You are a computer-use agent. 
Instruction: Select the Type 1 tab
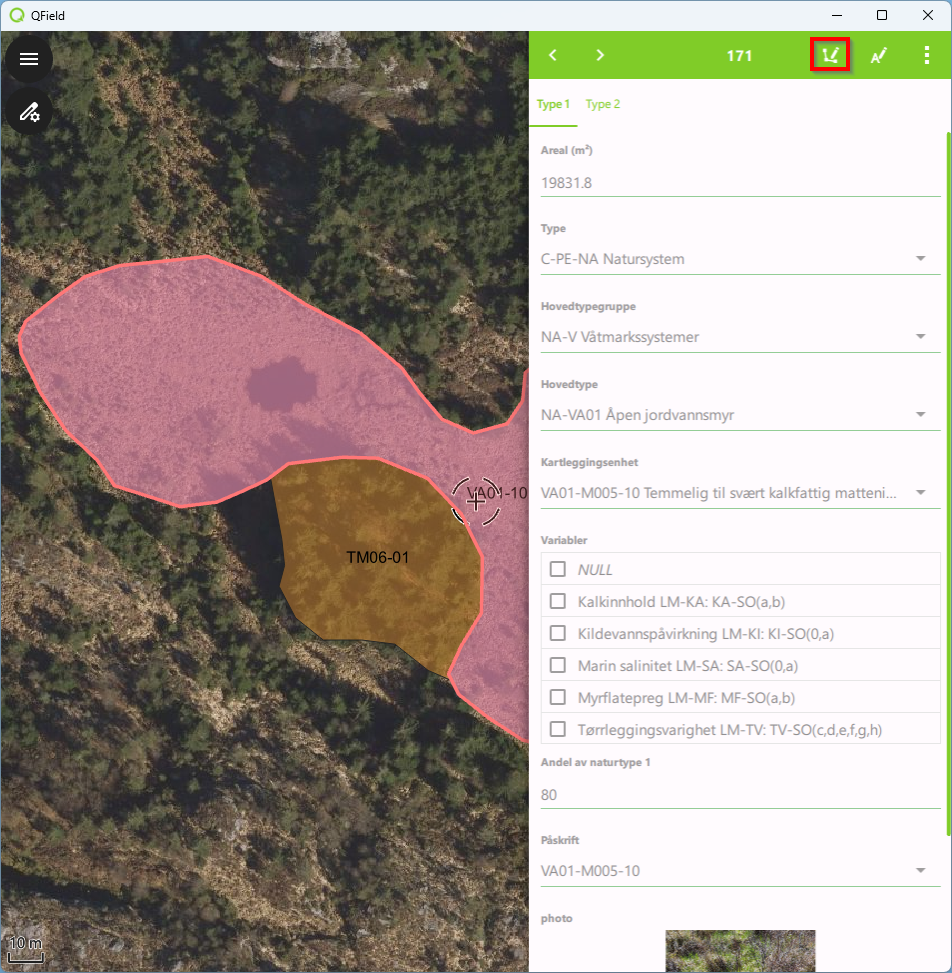[553, 104]
